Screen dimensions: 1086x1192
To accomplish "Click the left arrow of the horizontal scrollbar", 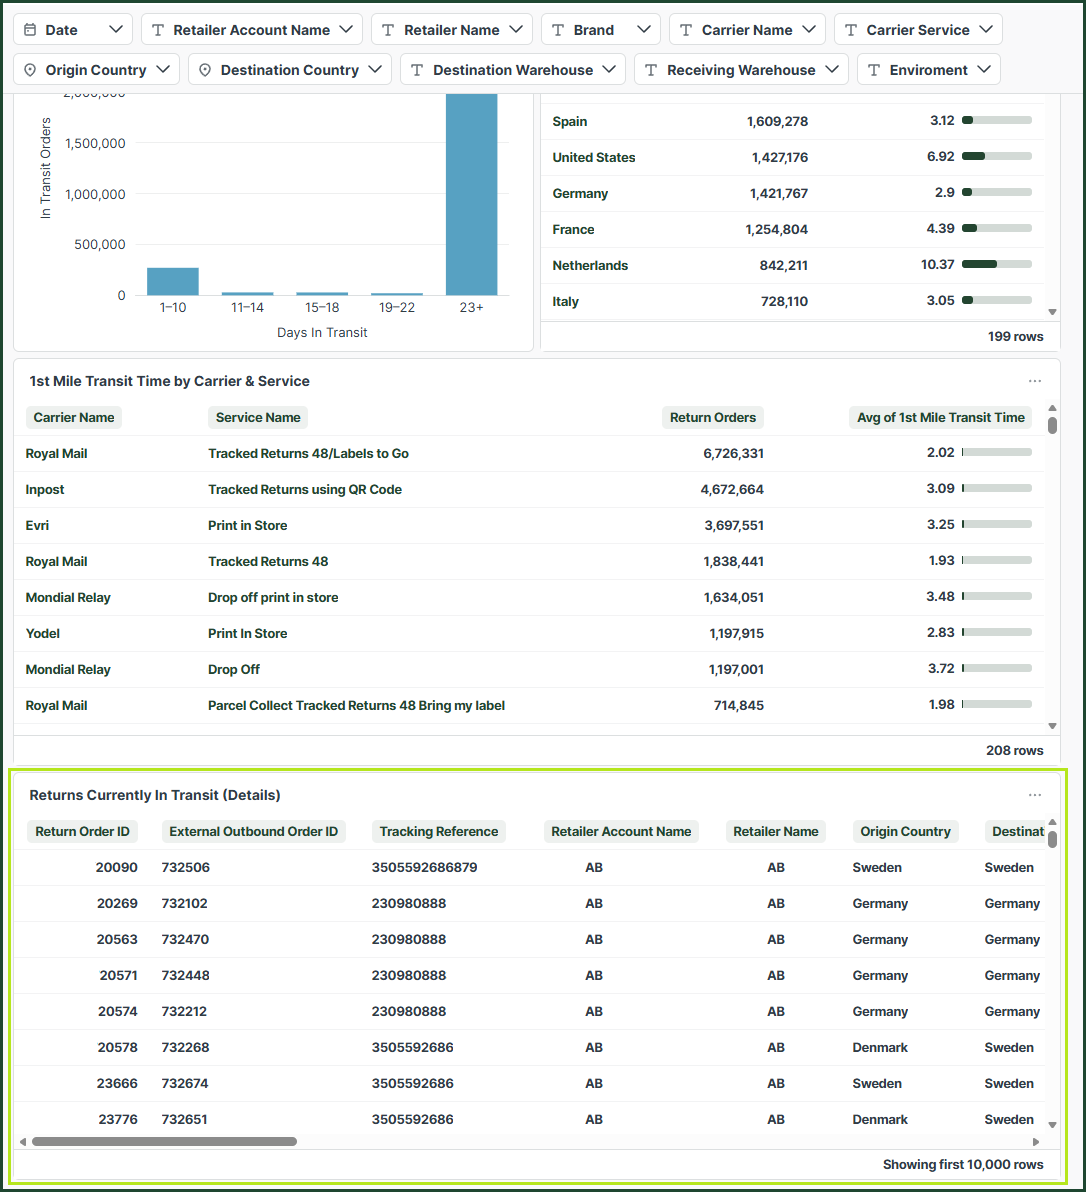I will [23, 1142].
